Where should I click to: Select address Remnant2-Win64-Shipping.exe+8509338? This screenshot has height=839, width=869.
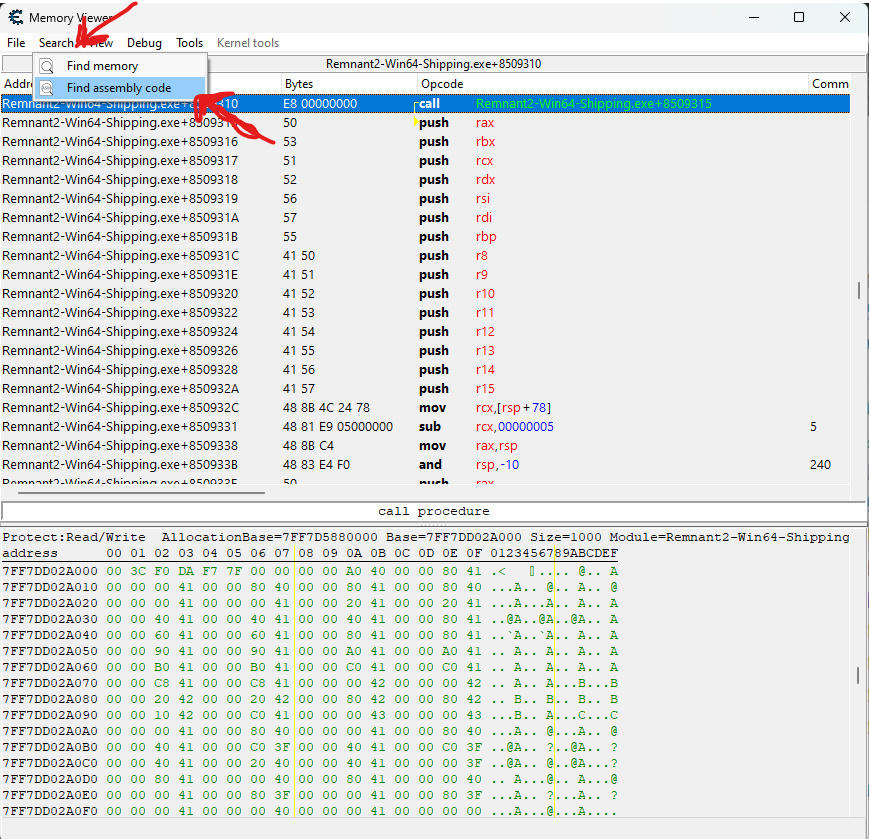coord(120,446)
